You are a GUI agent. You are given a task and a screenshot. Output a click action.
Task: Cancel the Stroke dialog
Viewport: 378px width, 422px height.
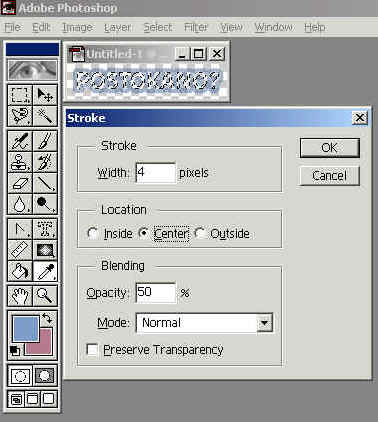click(330, 176)
